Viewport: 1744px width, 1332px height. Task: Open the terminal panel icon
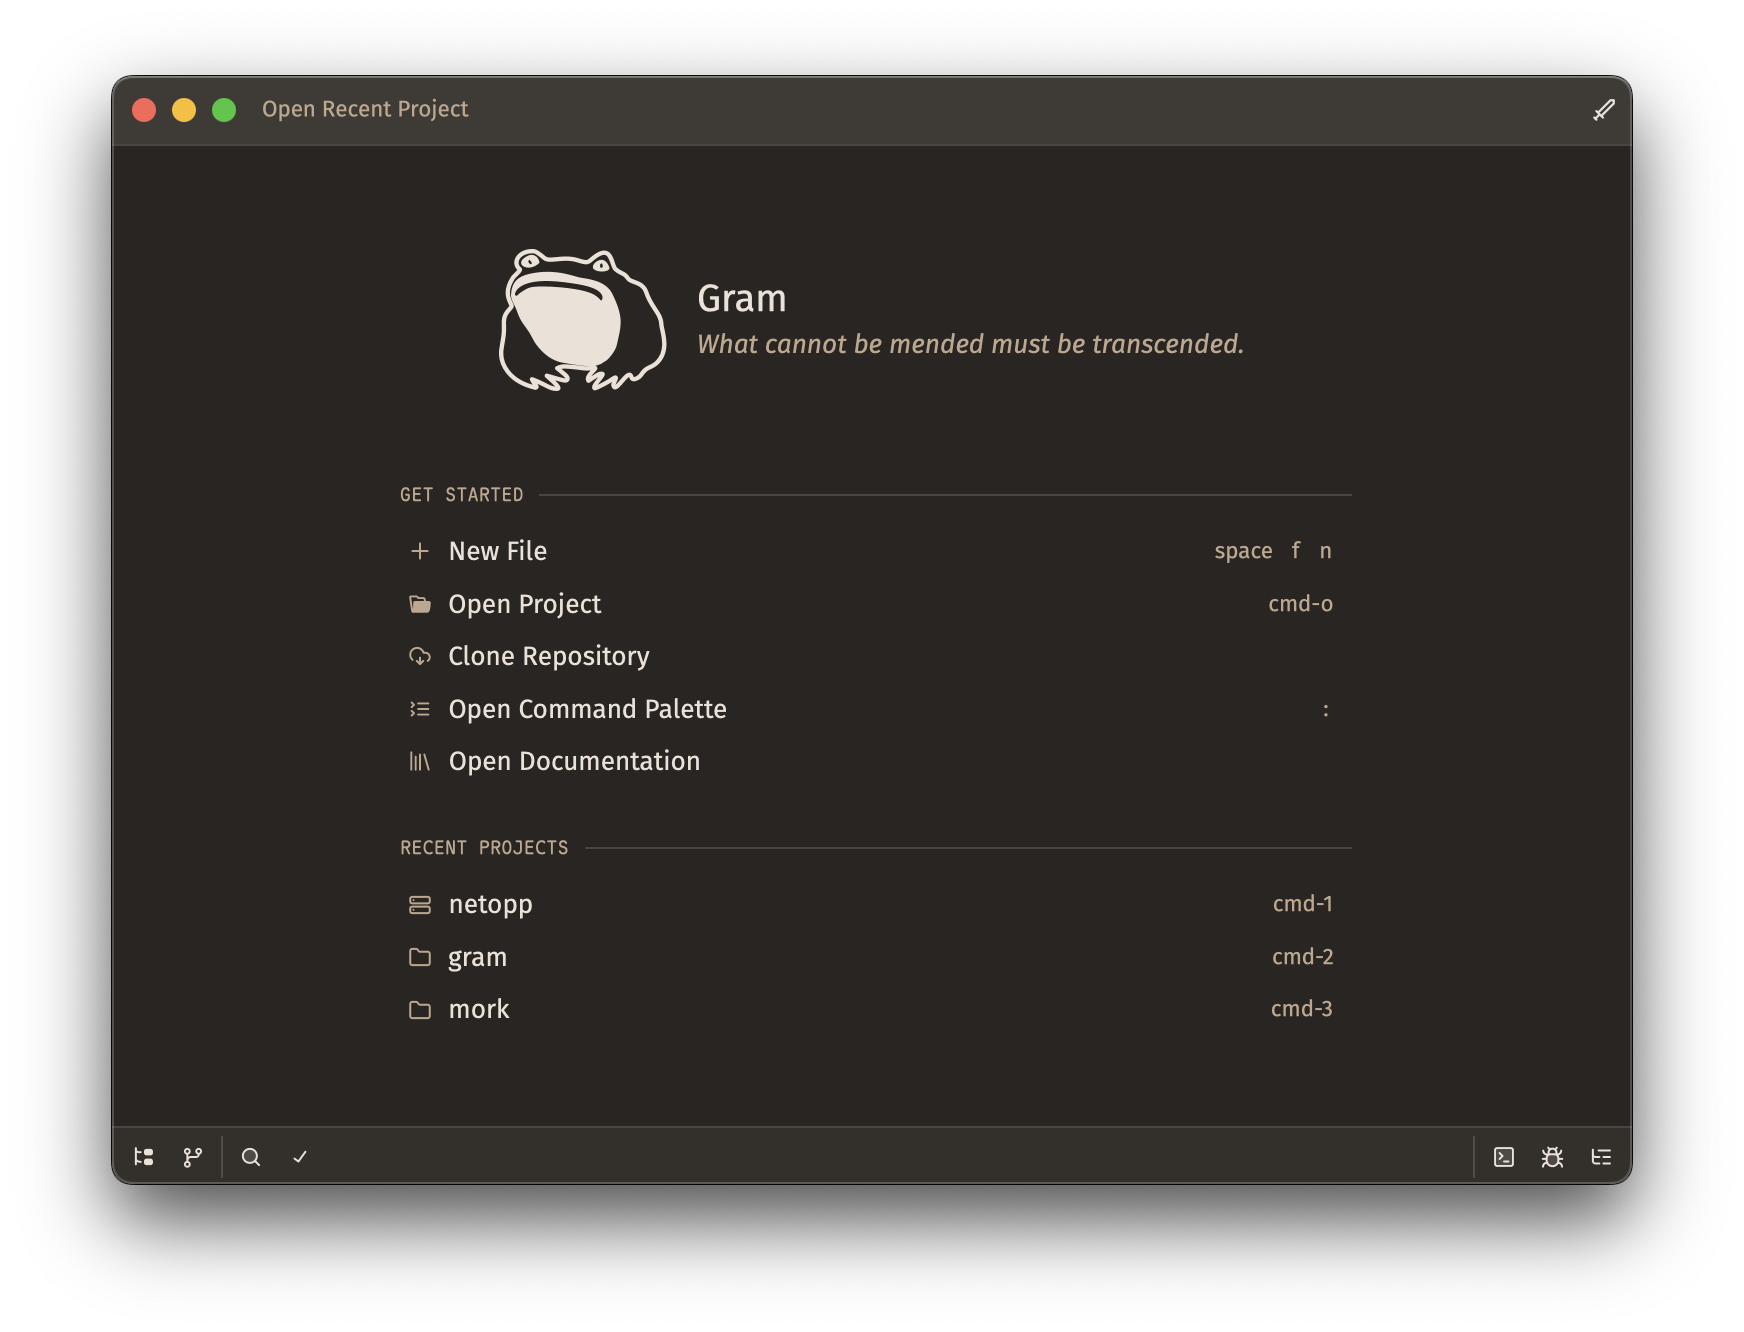coord(1506,1157)
